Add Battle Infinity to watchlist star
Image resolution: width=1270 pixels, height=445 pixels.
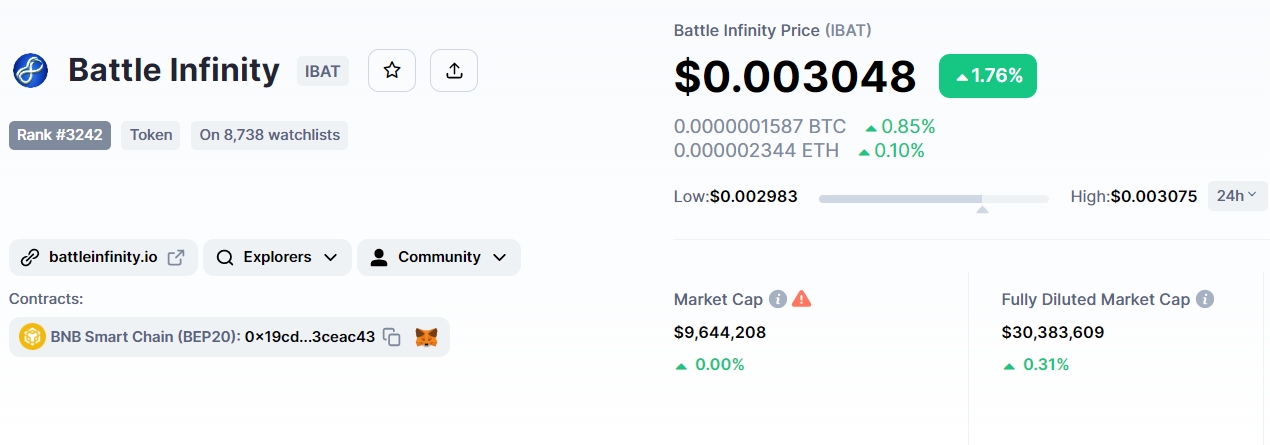tap(392, 70)
